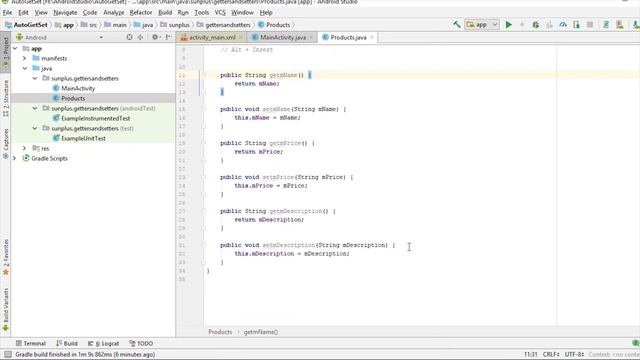
Task: Open the SDK Manager download icon
Action: pos(636,25)
